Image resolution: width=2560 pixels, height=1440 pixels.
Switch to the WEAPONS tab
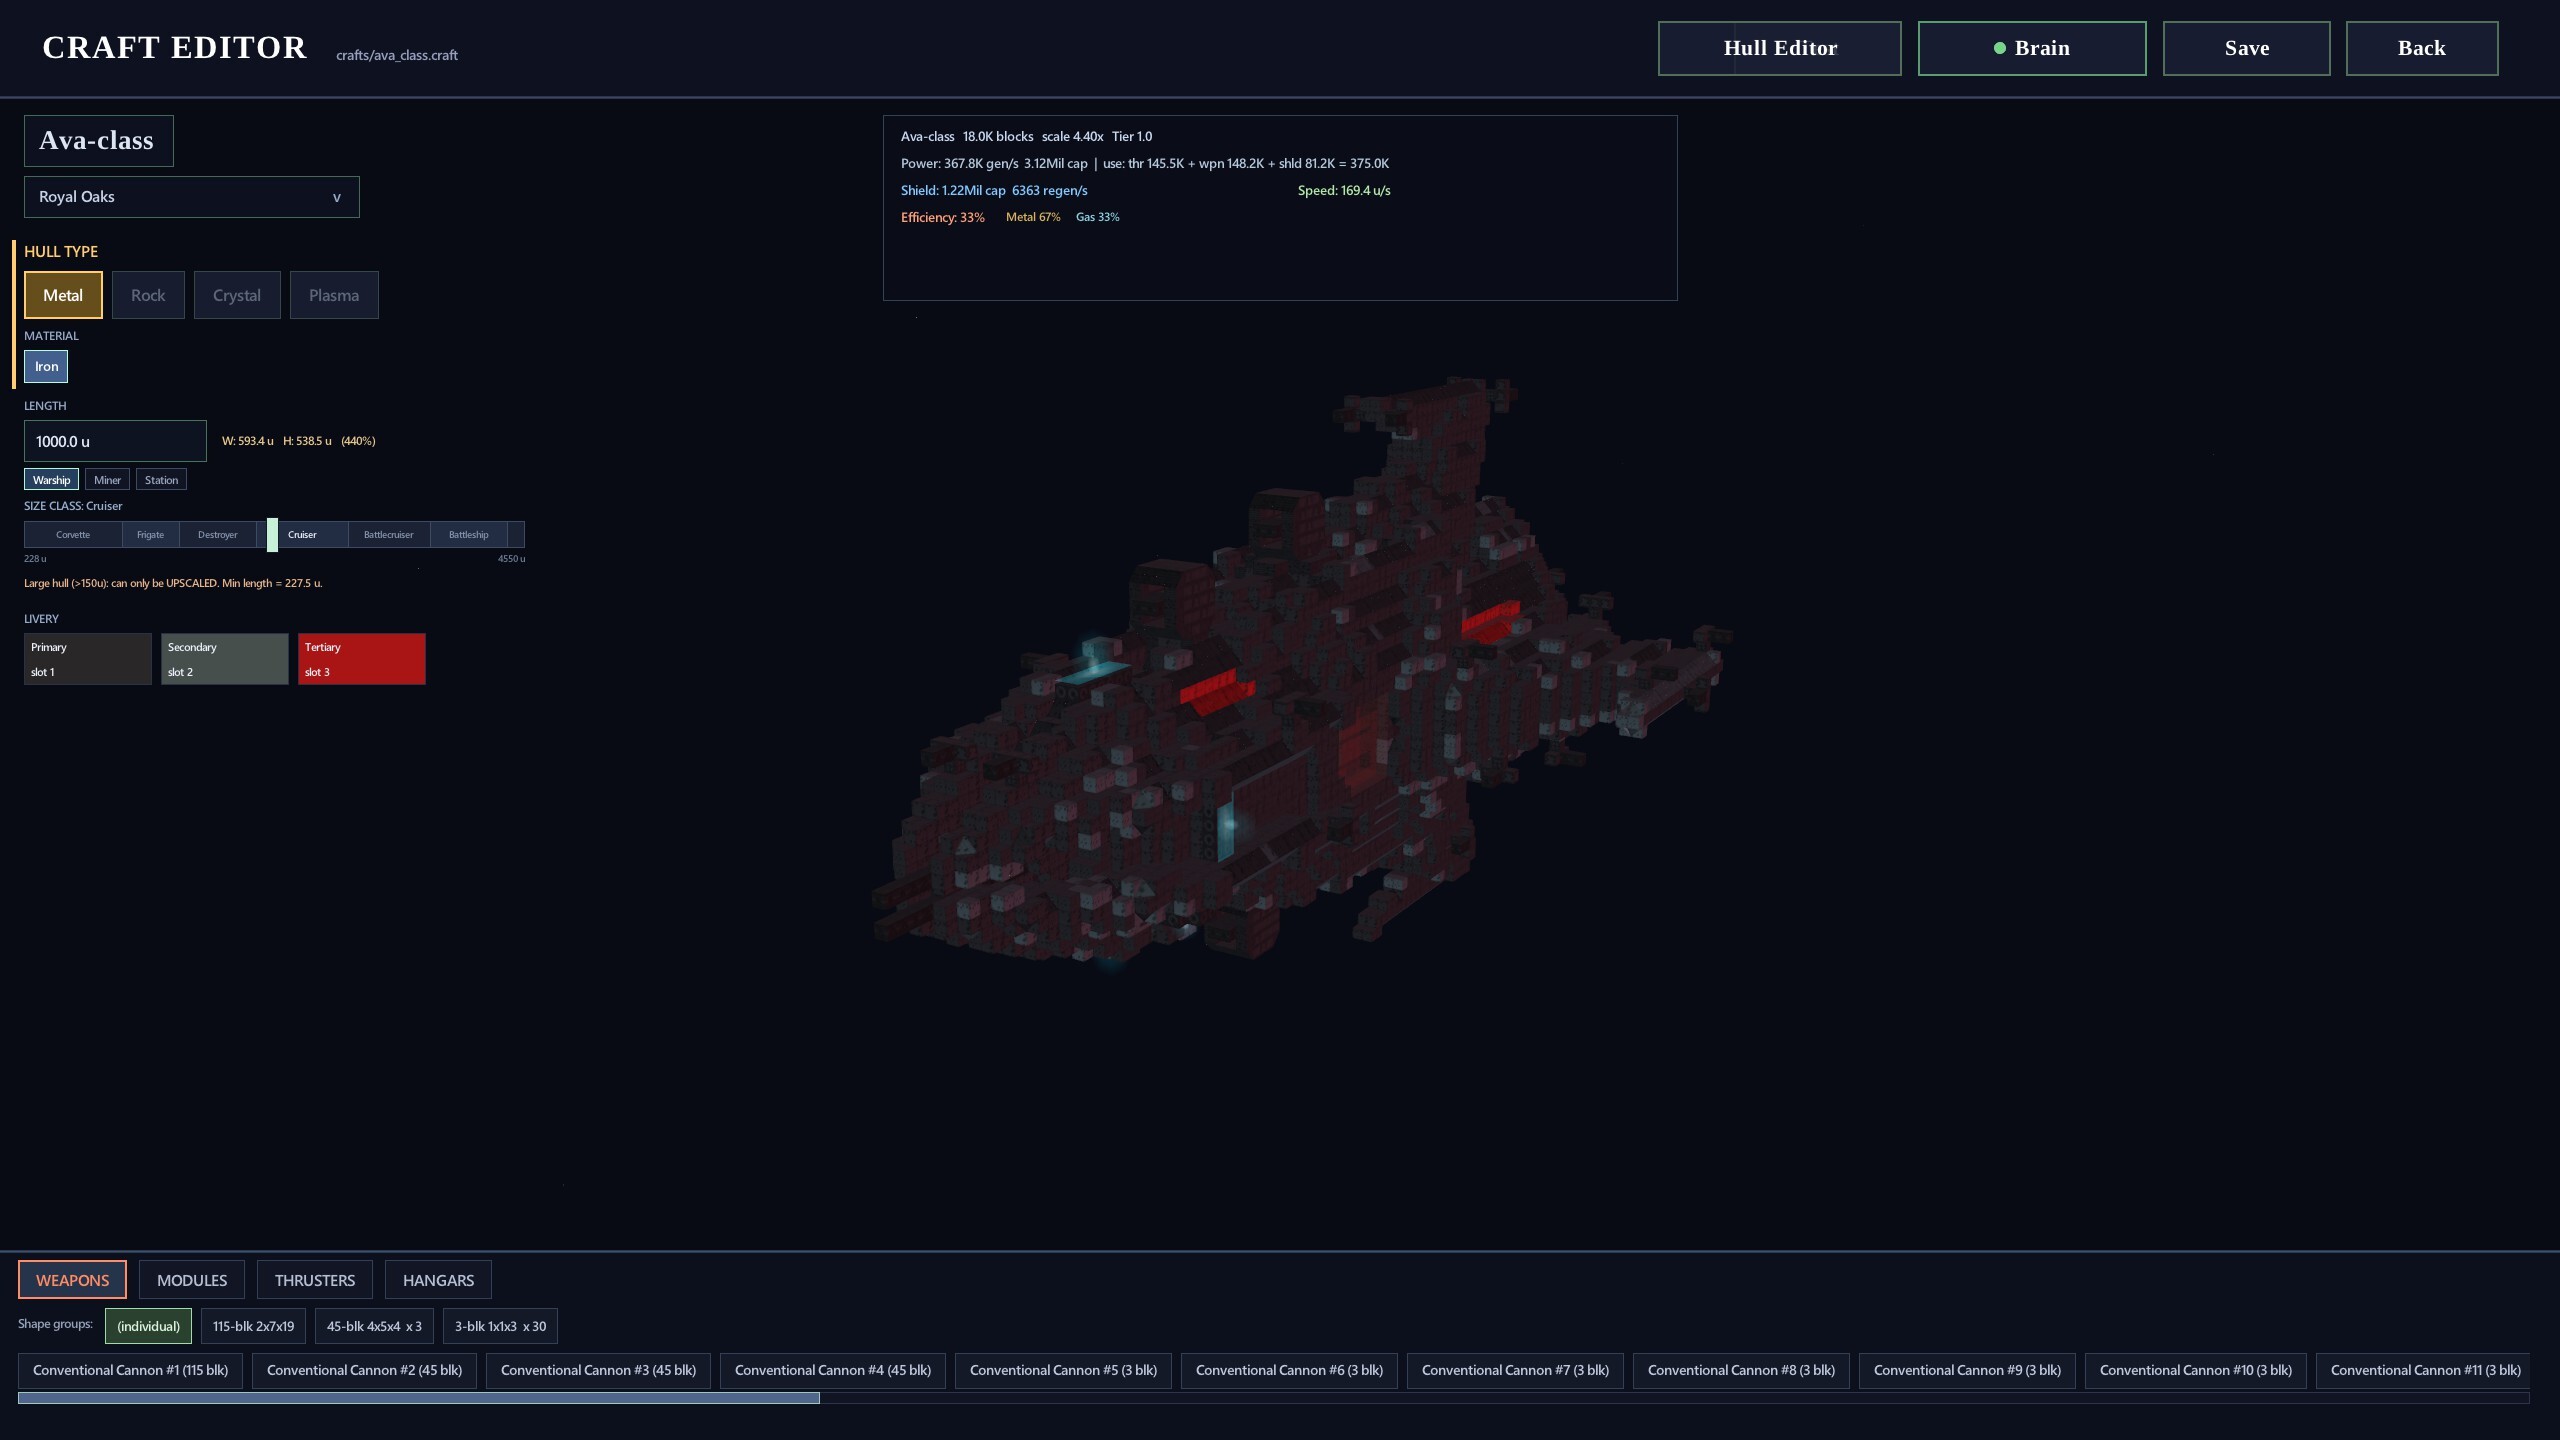pos(72,1280)
